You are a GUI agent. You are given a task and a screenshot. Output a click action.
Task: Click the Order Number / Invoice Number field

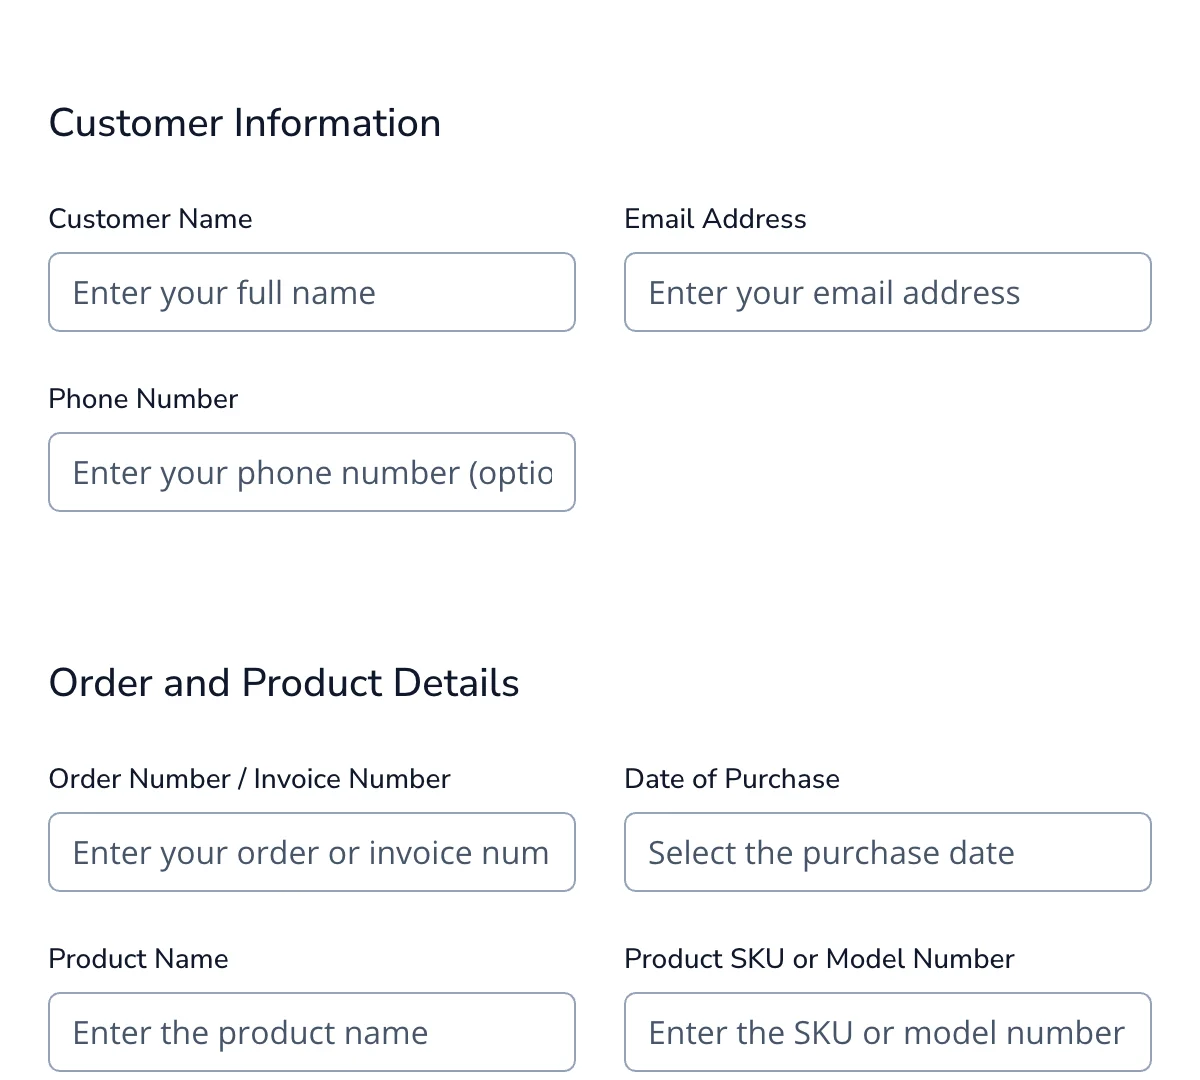311,852
